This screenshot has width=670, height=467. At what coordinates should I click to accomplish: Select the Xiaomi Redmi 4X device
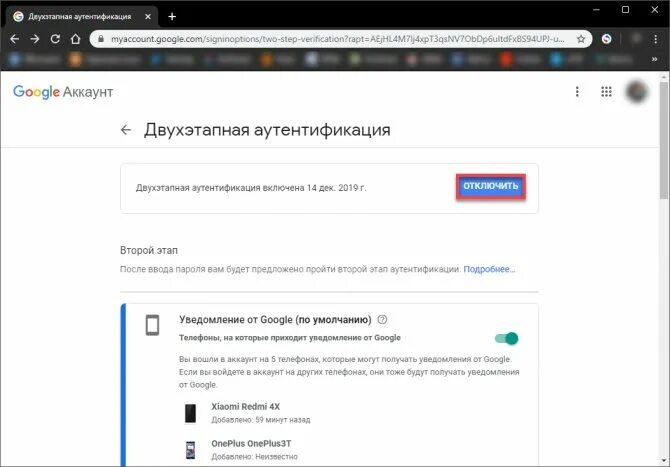[x=246, y=406]
